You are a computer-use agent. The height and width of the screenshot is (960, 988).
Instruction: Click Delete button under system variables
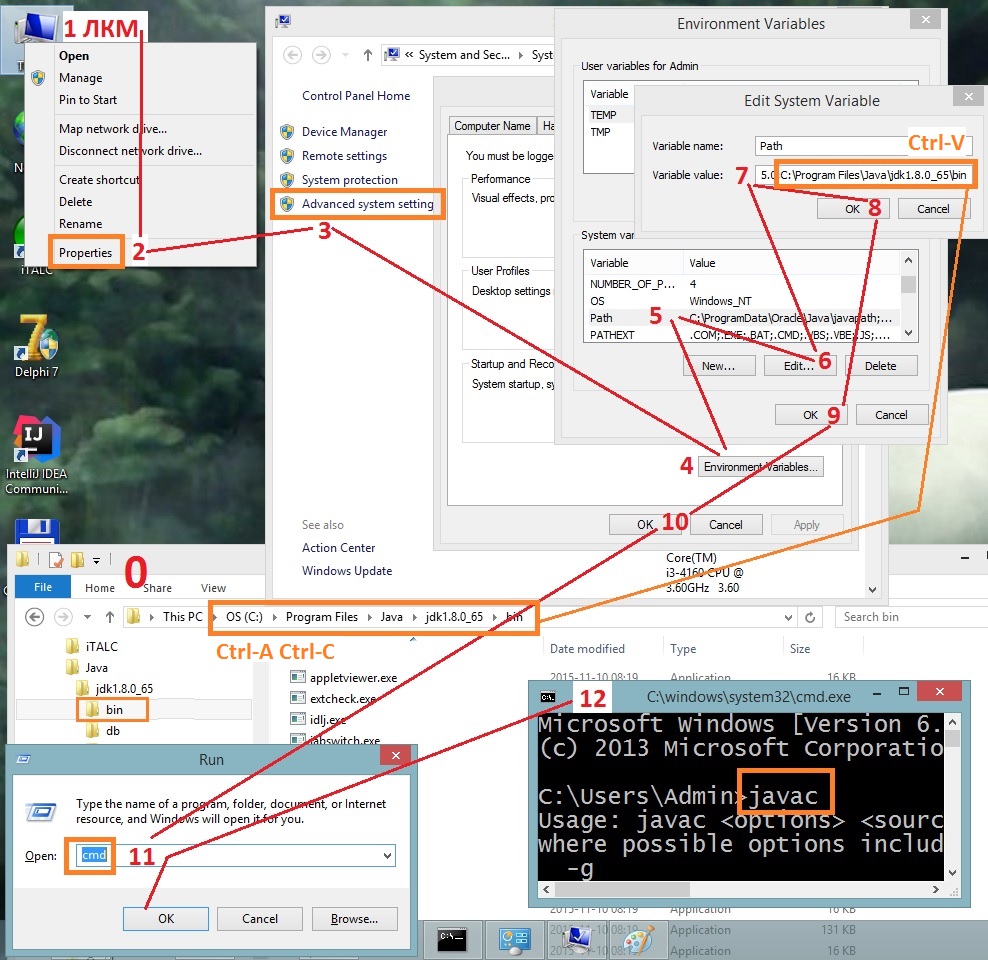point(880,366)
